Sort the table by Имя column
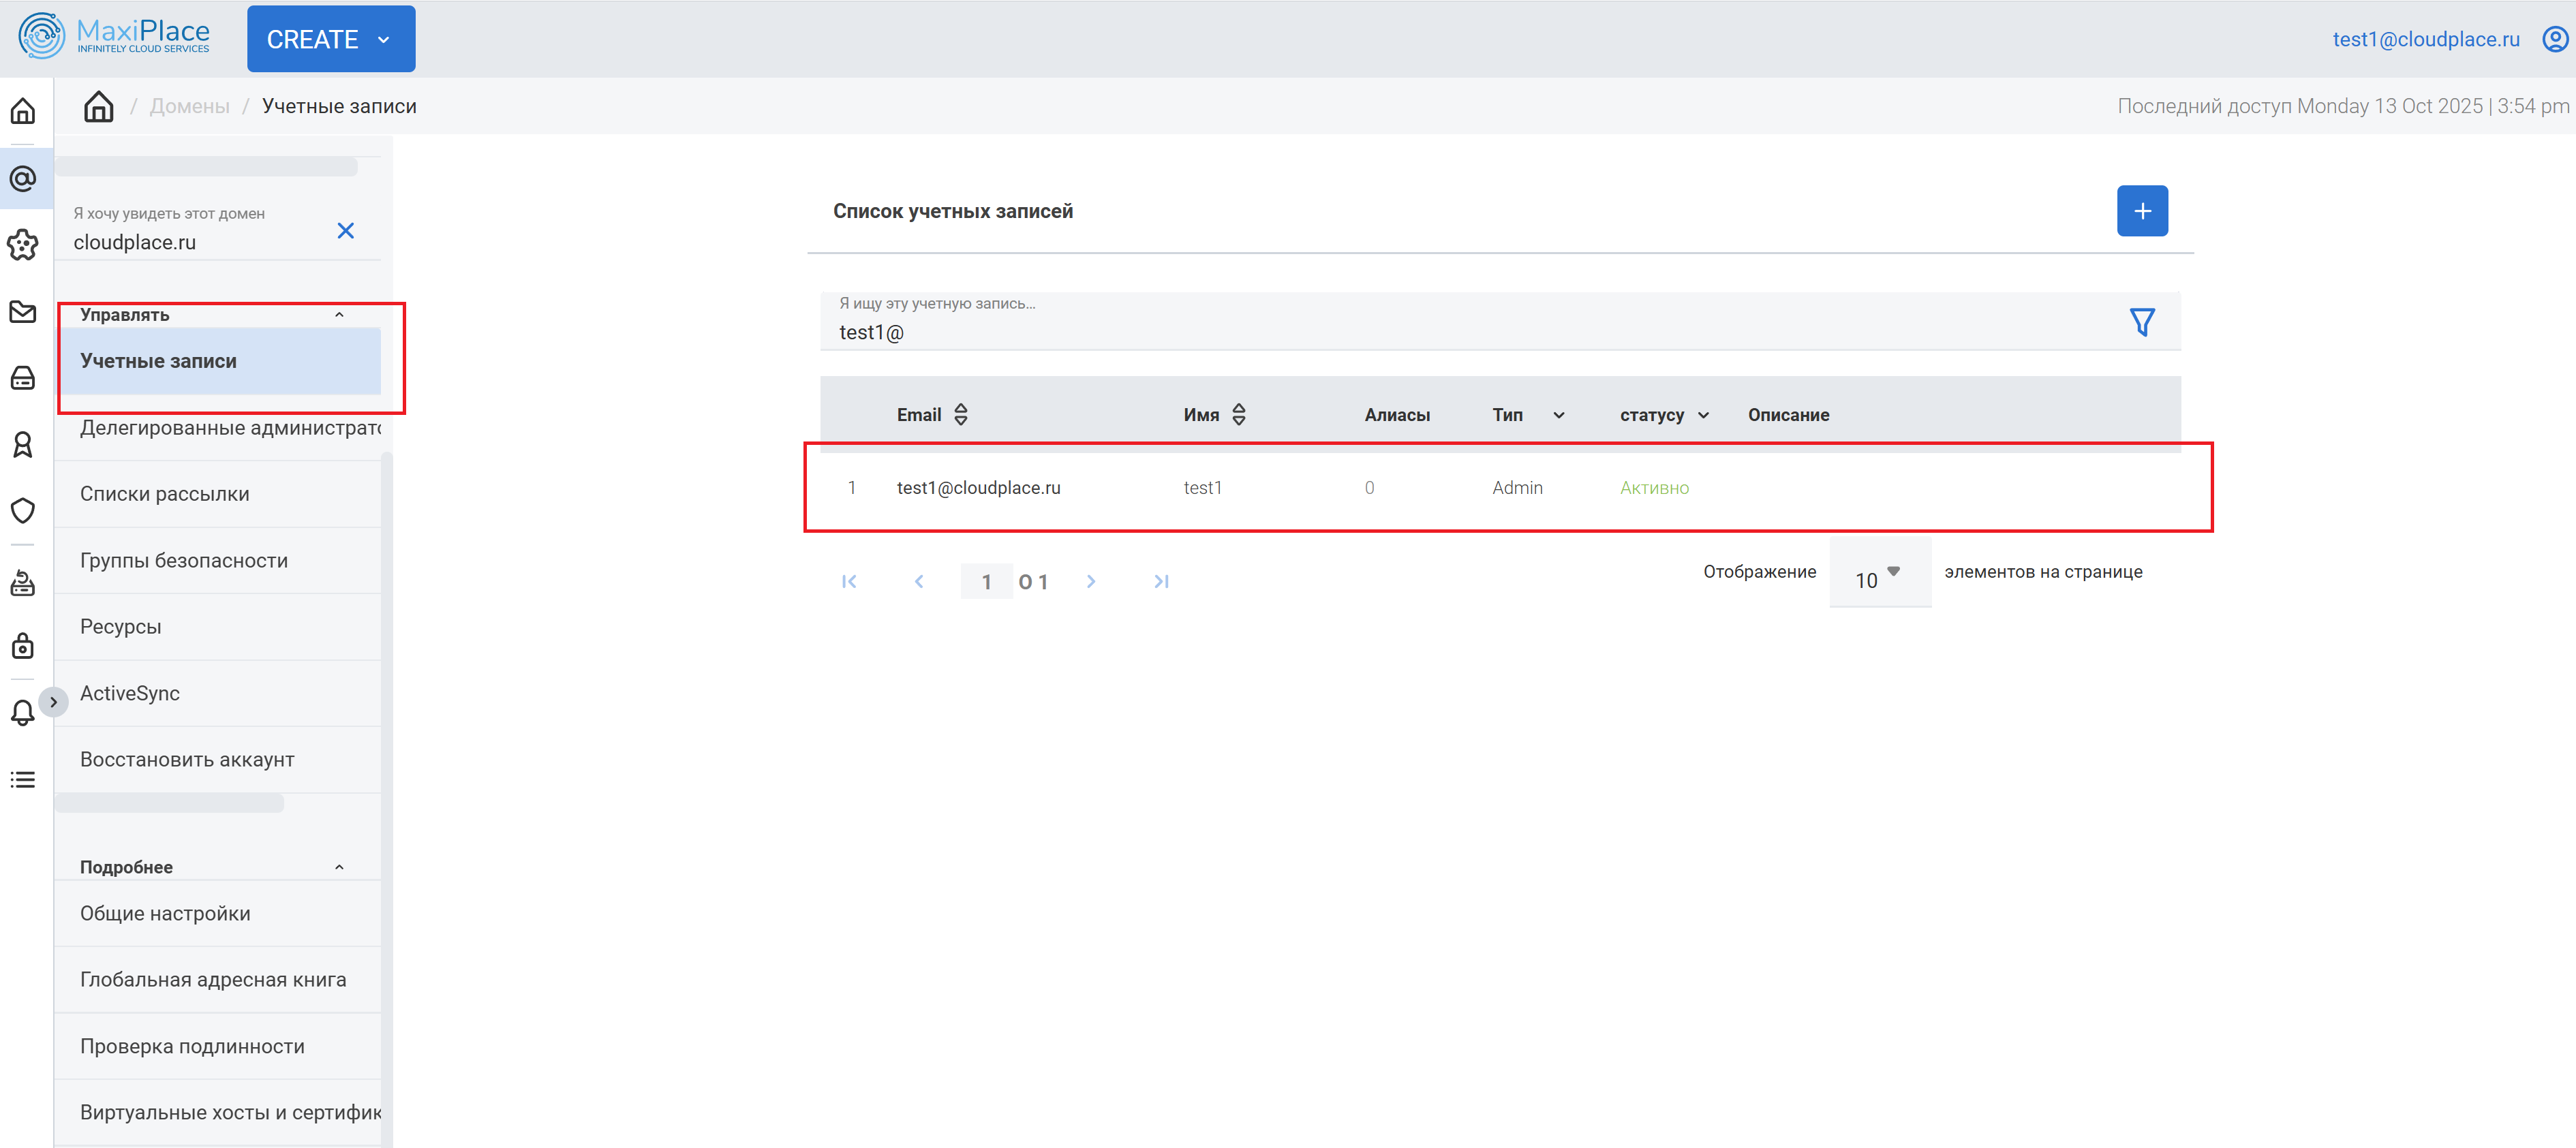The image size is (2576, 1148). [1238, 414]
